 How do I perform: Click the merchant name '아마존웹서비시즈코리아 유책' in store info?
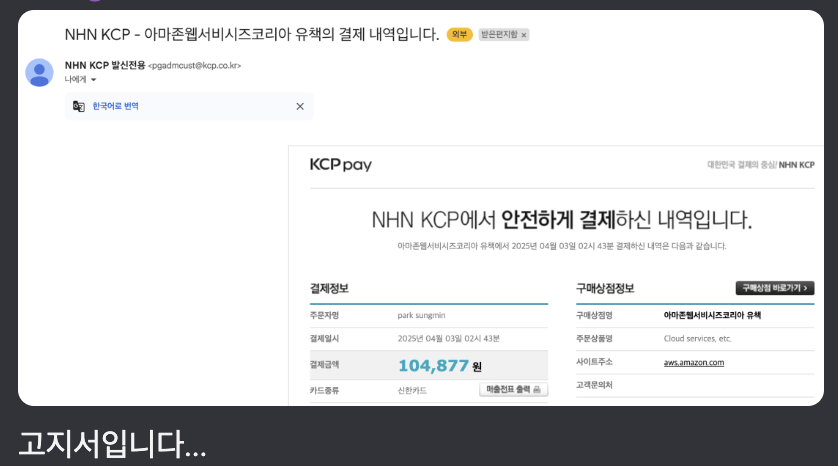712,315
